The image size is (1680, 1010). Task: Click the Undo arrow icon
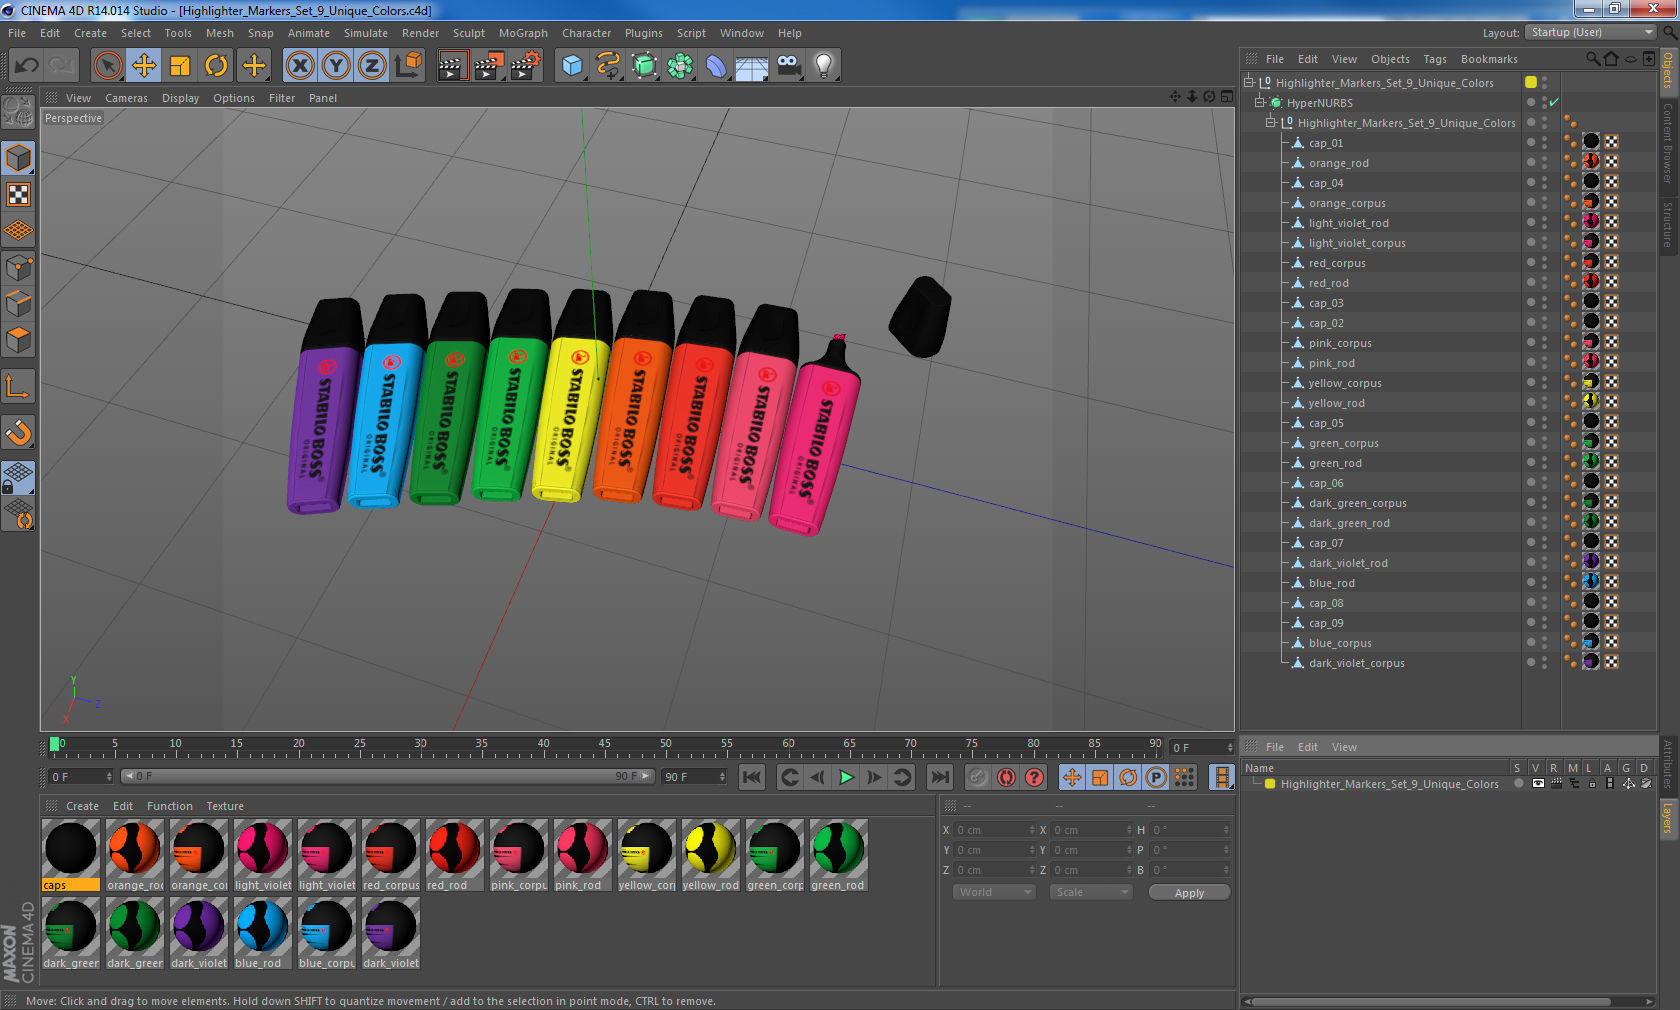(x=26, y=66)
